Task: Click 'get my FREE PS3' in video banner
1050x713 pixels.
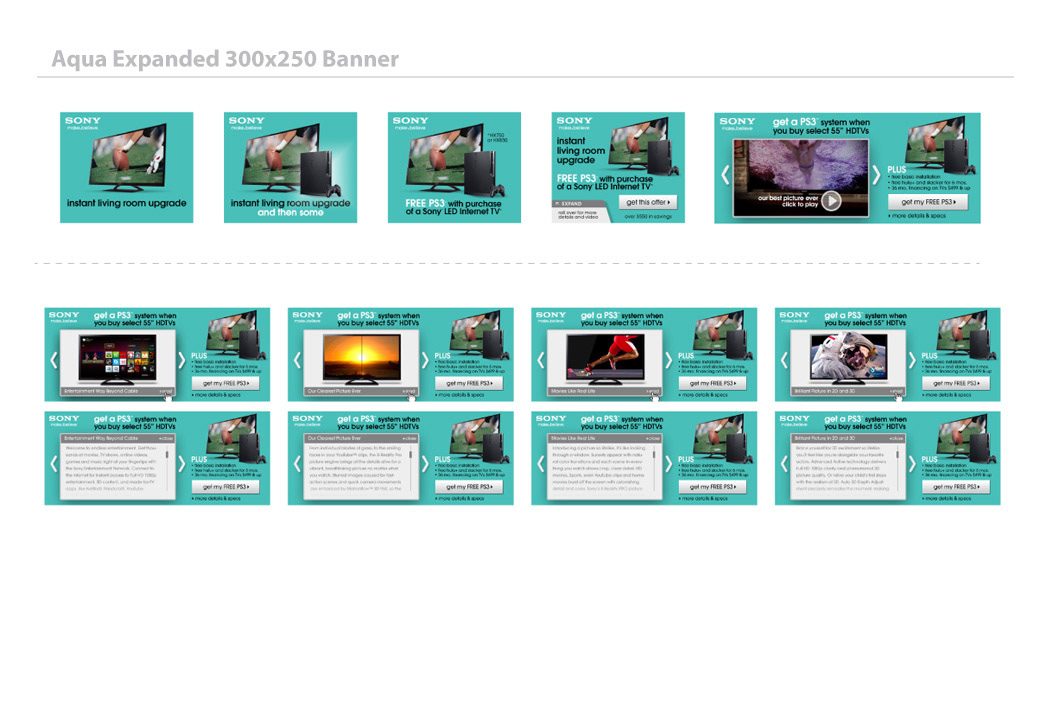Action: pyautogui.click(x=928, y=202)
